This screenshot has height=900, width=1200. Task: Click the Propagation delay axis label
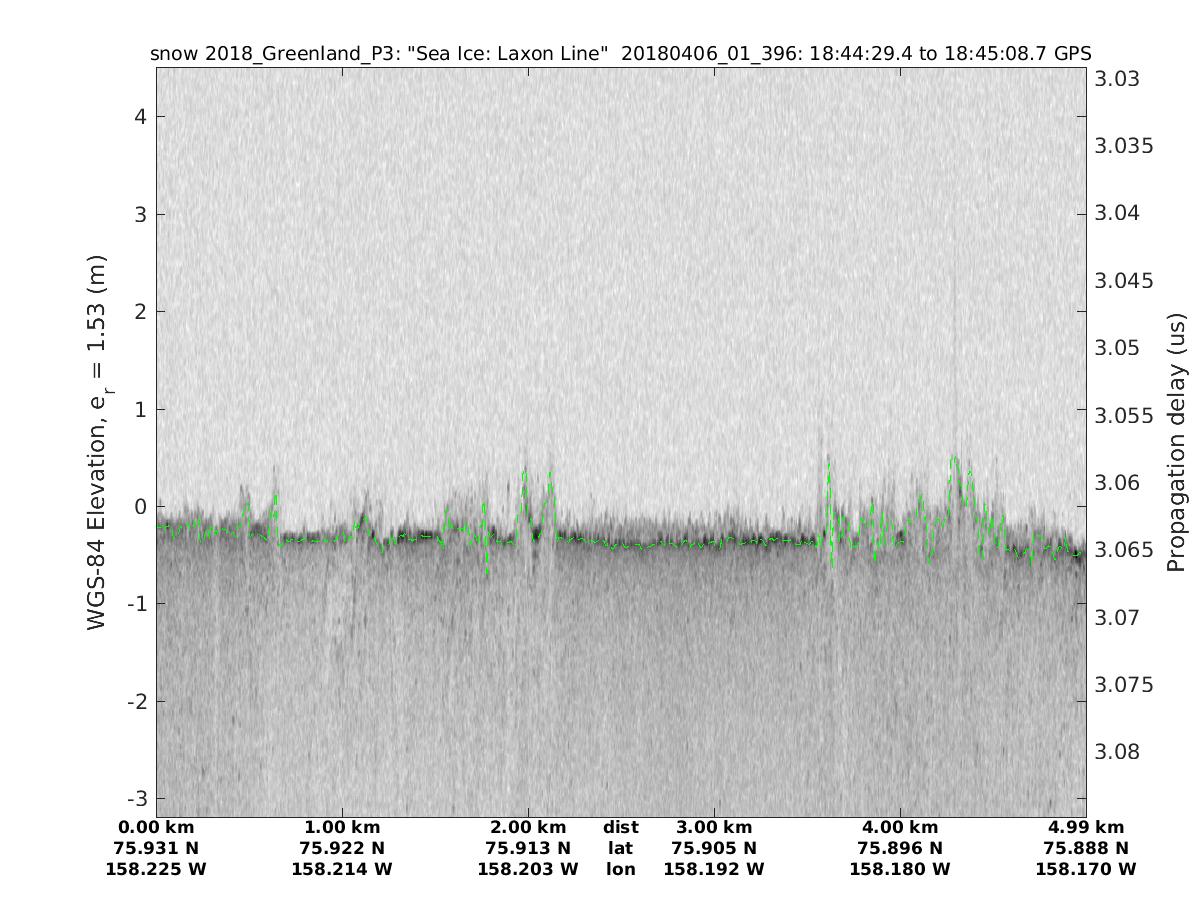pyautogui.click(x=1175, y=442)
